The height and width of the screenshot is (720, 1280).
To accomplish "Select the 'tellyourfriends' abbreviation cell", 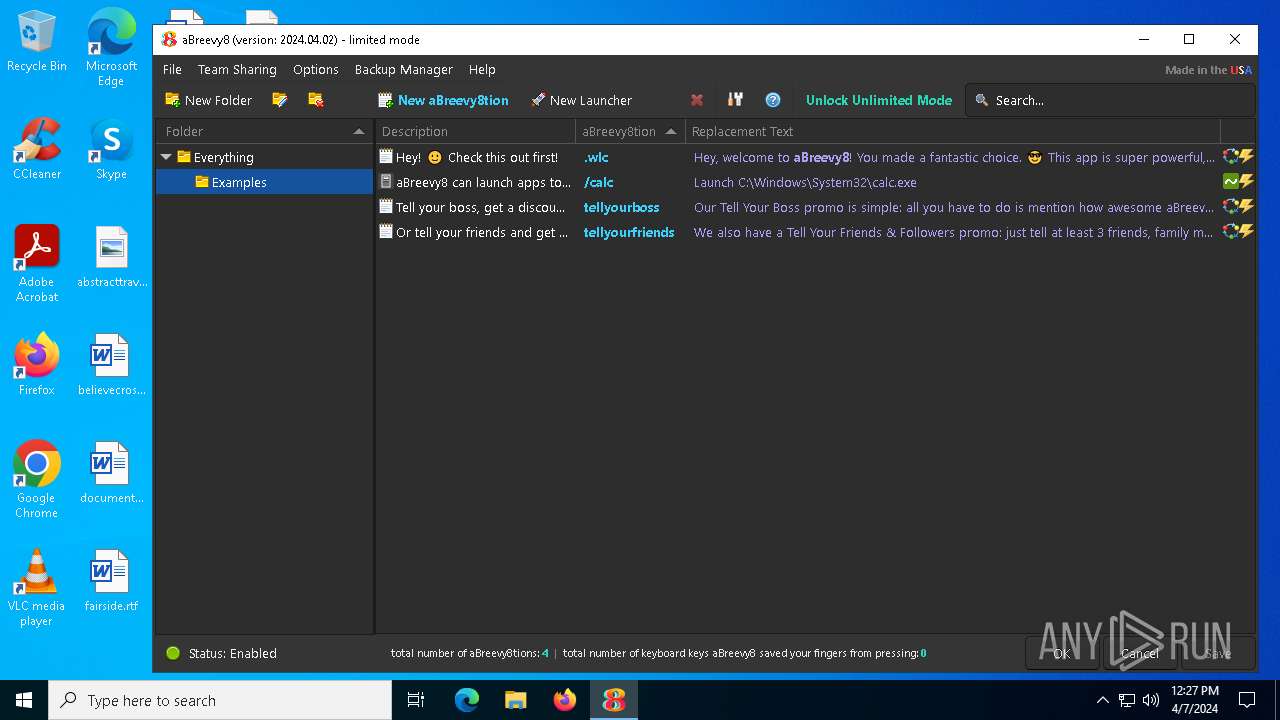I will 629,232.
